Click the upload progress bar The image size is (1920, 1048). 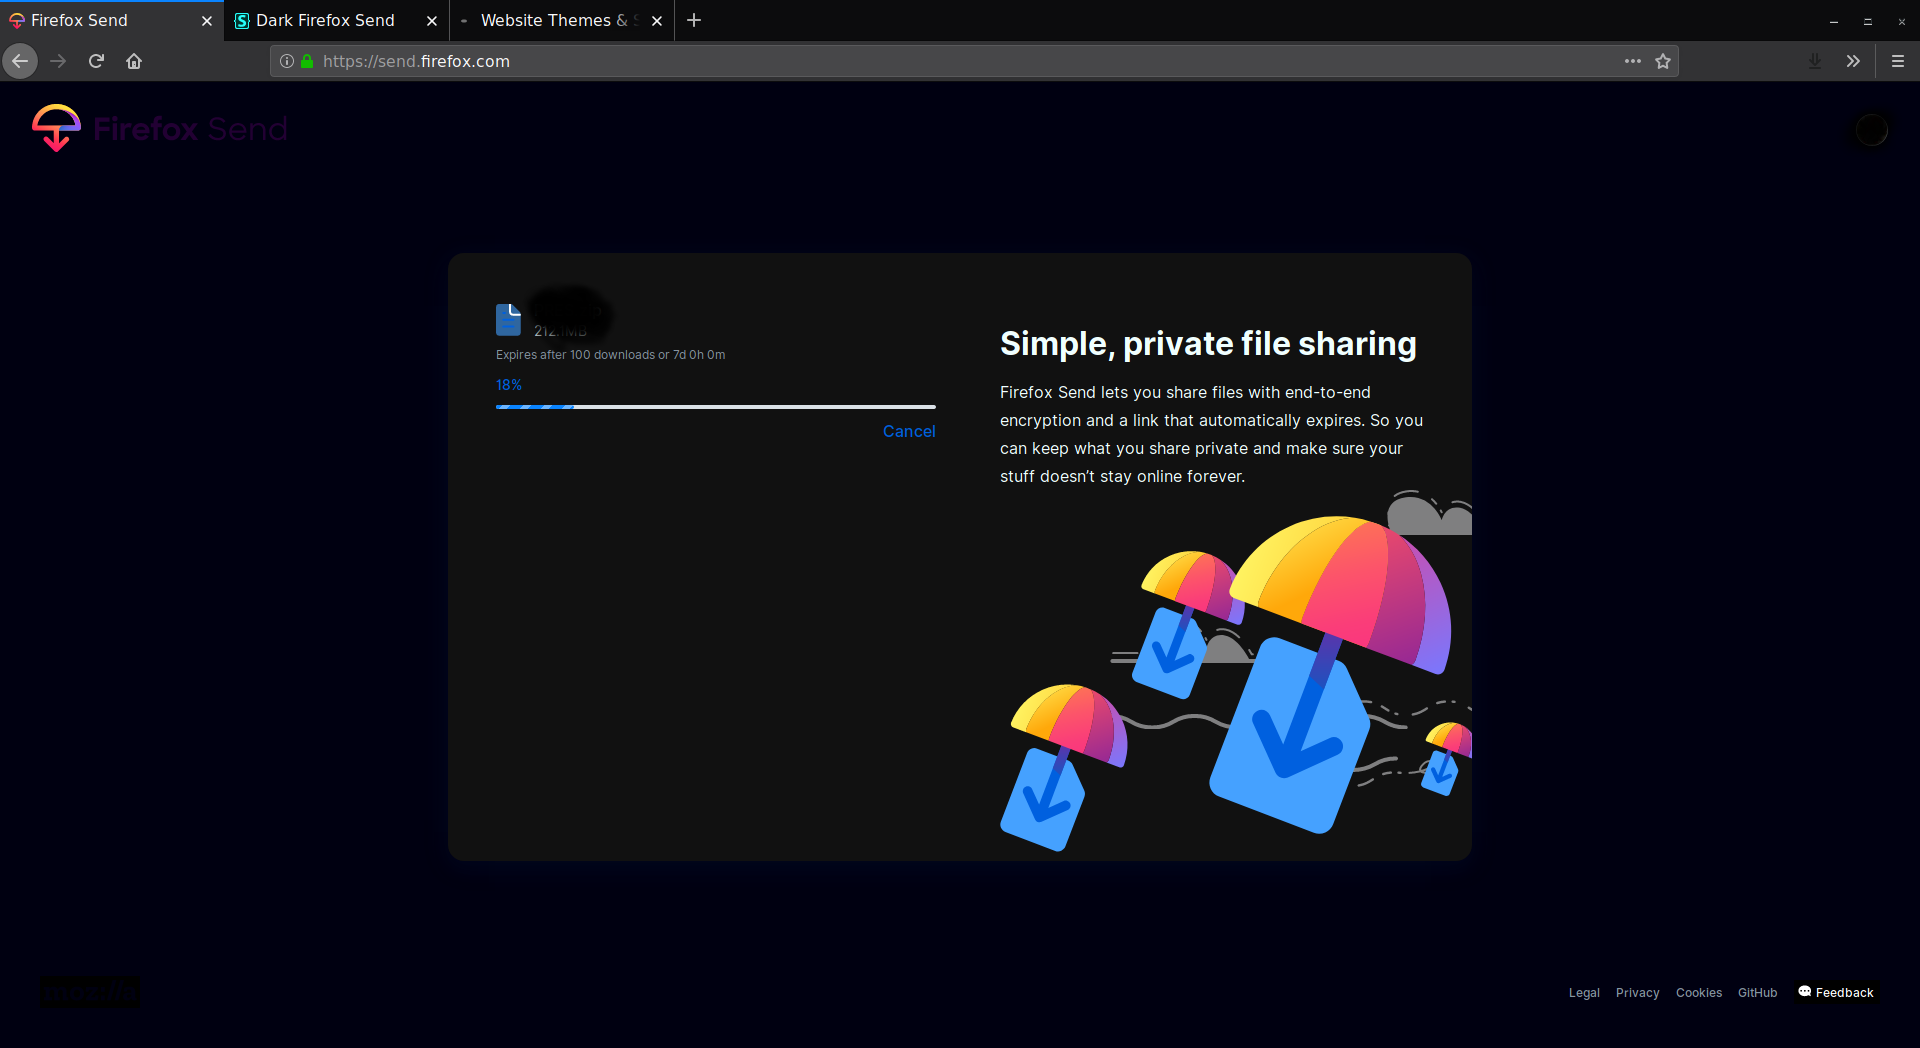tap(715, 407)
